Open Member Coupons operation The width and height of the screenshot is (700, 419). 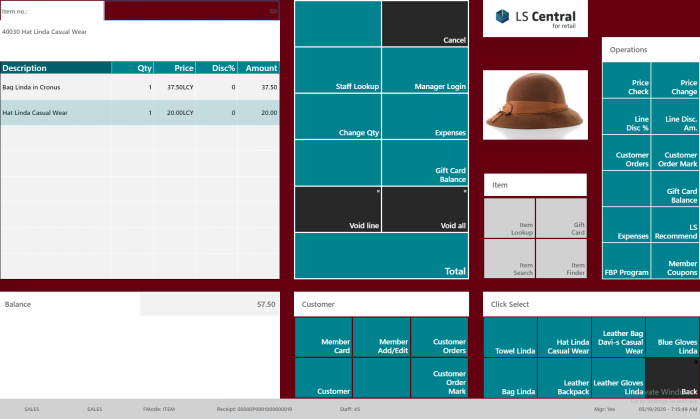pyautogui.click(x=675, y=261)
